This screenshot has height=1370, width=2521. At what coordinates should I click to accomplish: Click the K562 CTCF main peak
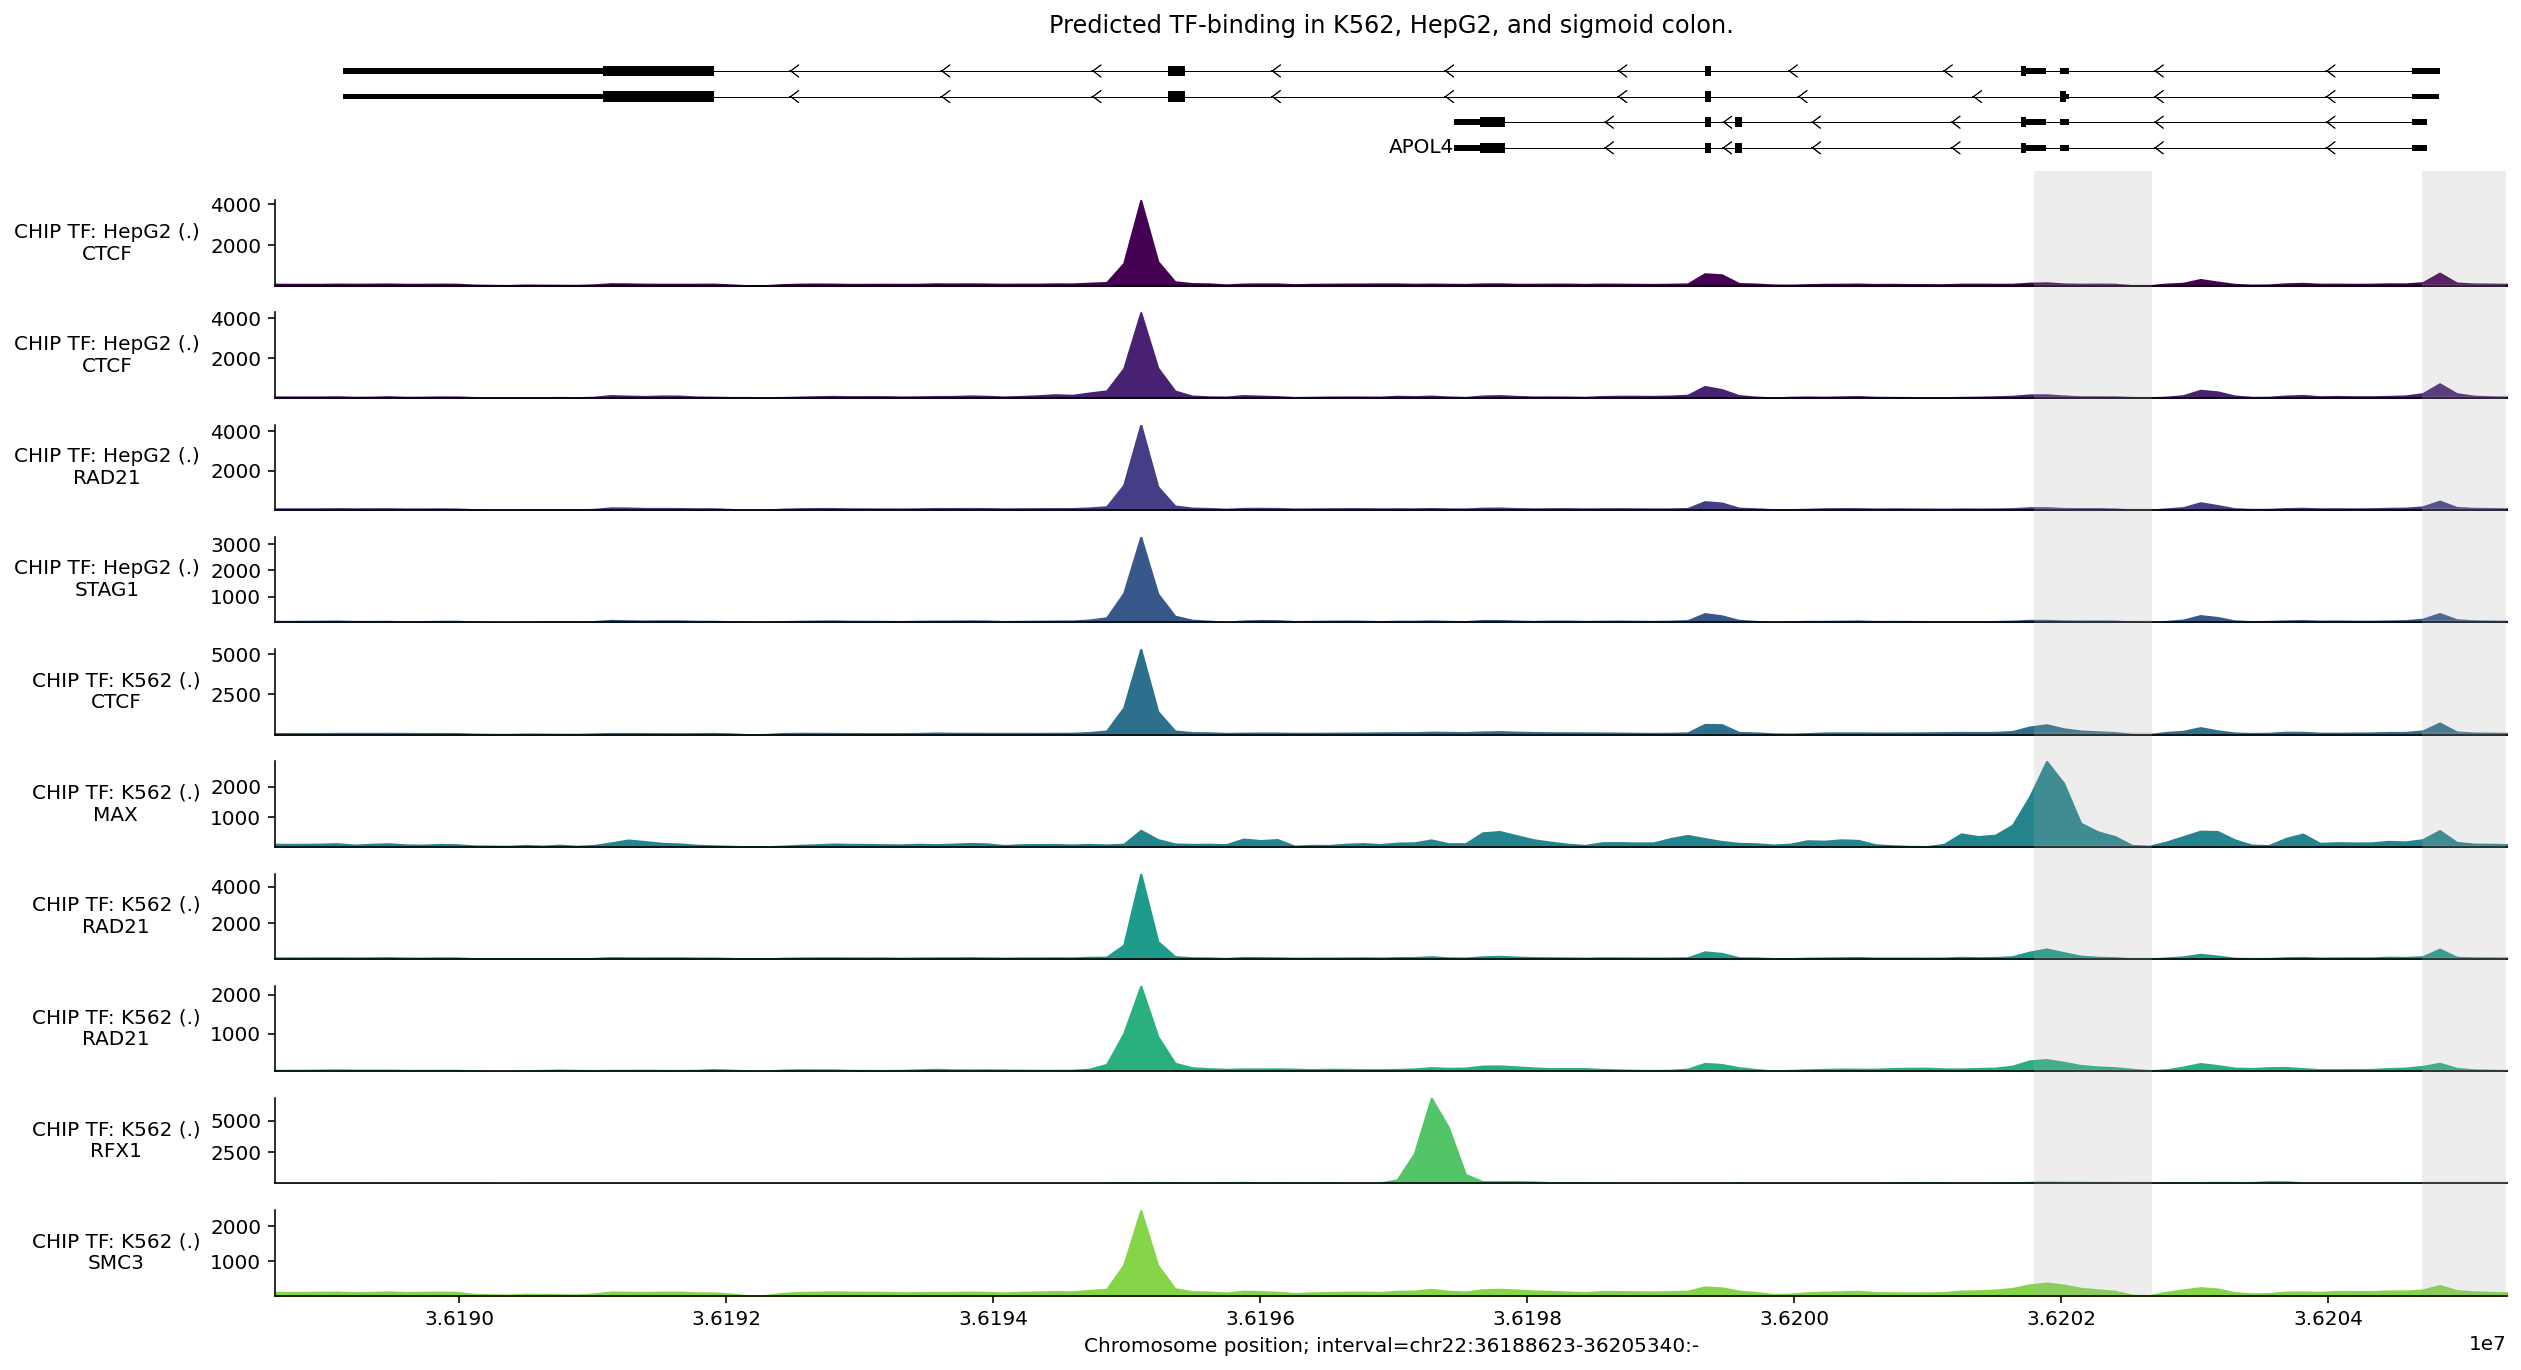1142,700
